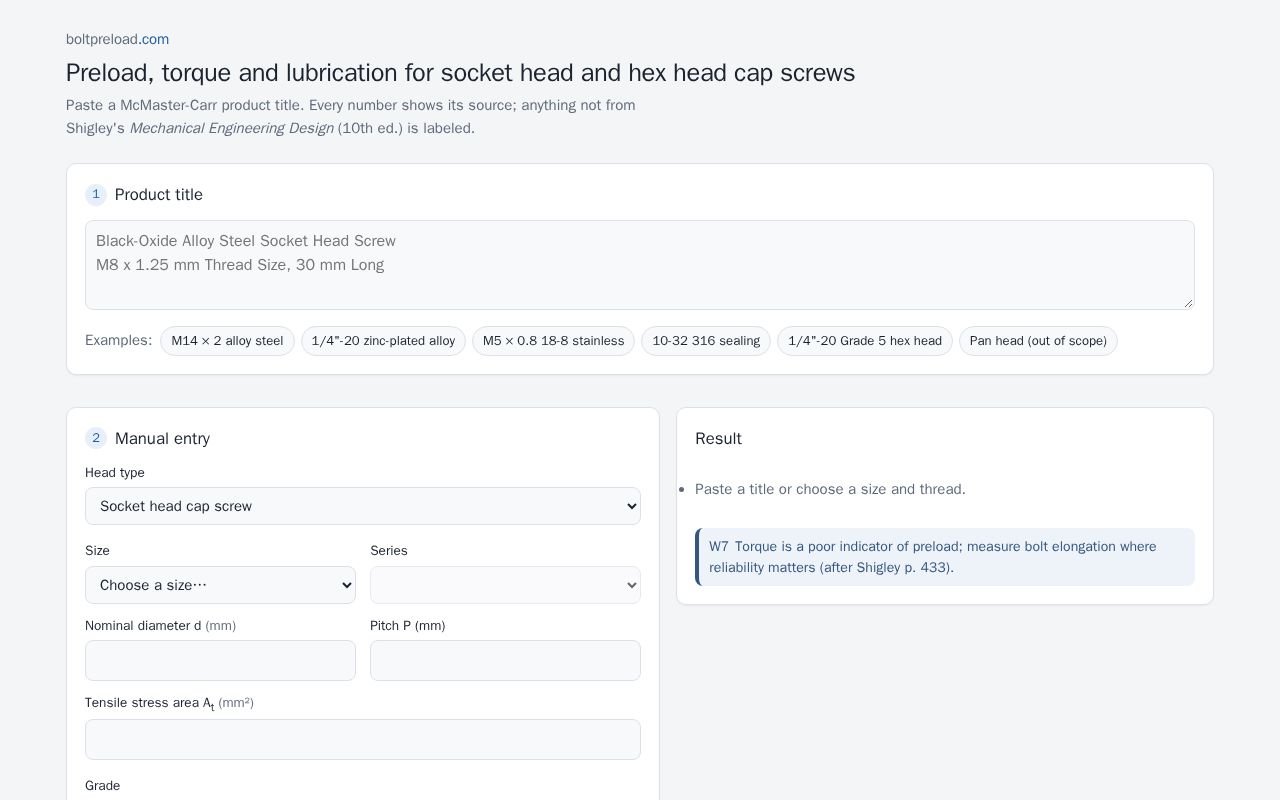Open the Series dropdown
This screenshot has height=800, width=1280.
505,585
